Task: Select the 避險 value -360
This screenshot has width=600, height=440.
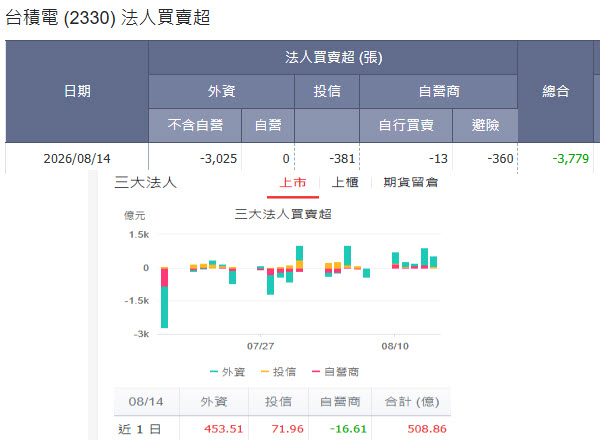Action: (x=500, y=158)
